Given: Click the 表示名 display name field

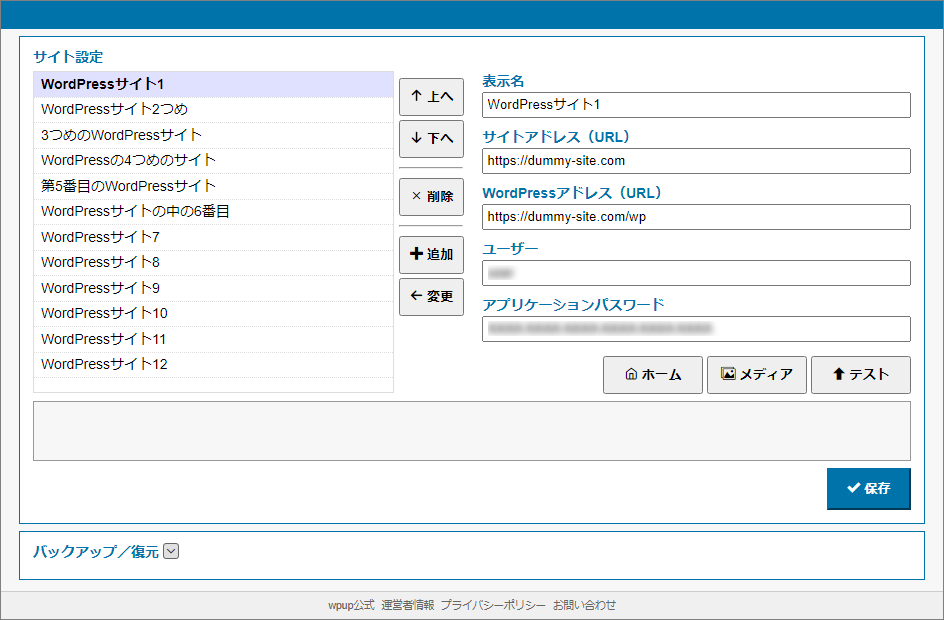Looking at the screenshot, I should click(x=696, y=105).
